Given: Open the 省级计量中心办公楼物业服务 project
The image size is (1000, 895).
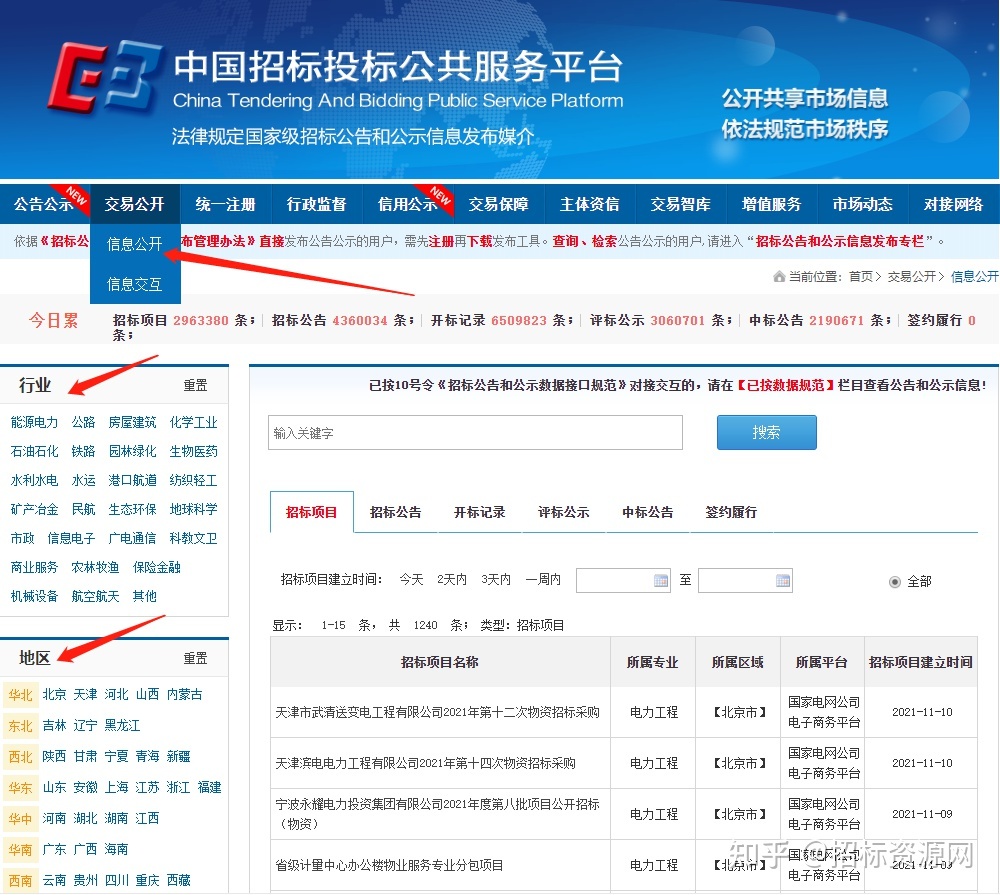Looking at the screenshot, I should click(389, 865).
